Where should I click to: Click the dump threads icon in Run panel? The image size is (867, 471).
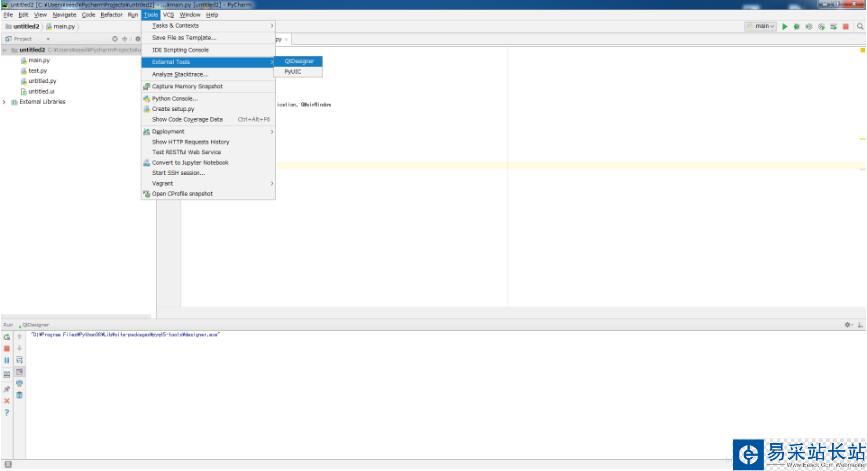pyautogui.click(x=7, y=374)
